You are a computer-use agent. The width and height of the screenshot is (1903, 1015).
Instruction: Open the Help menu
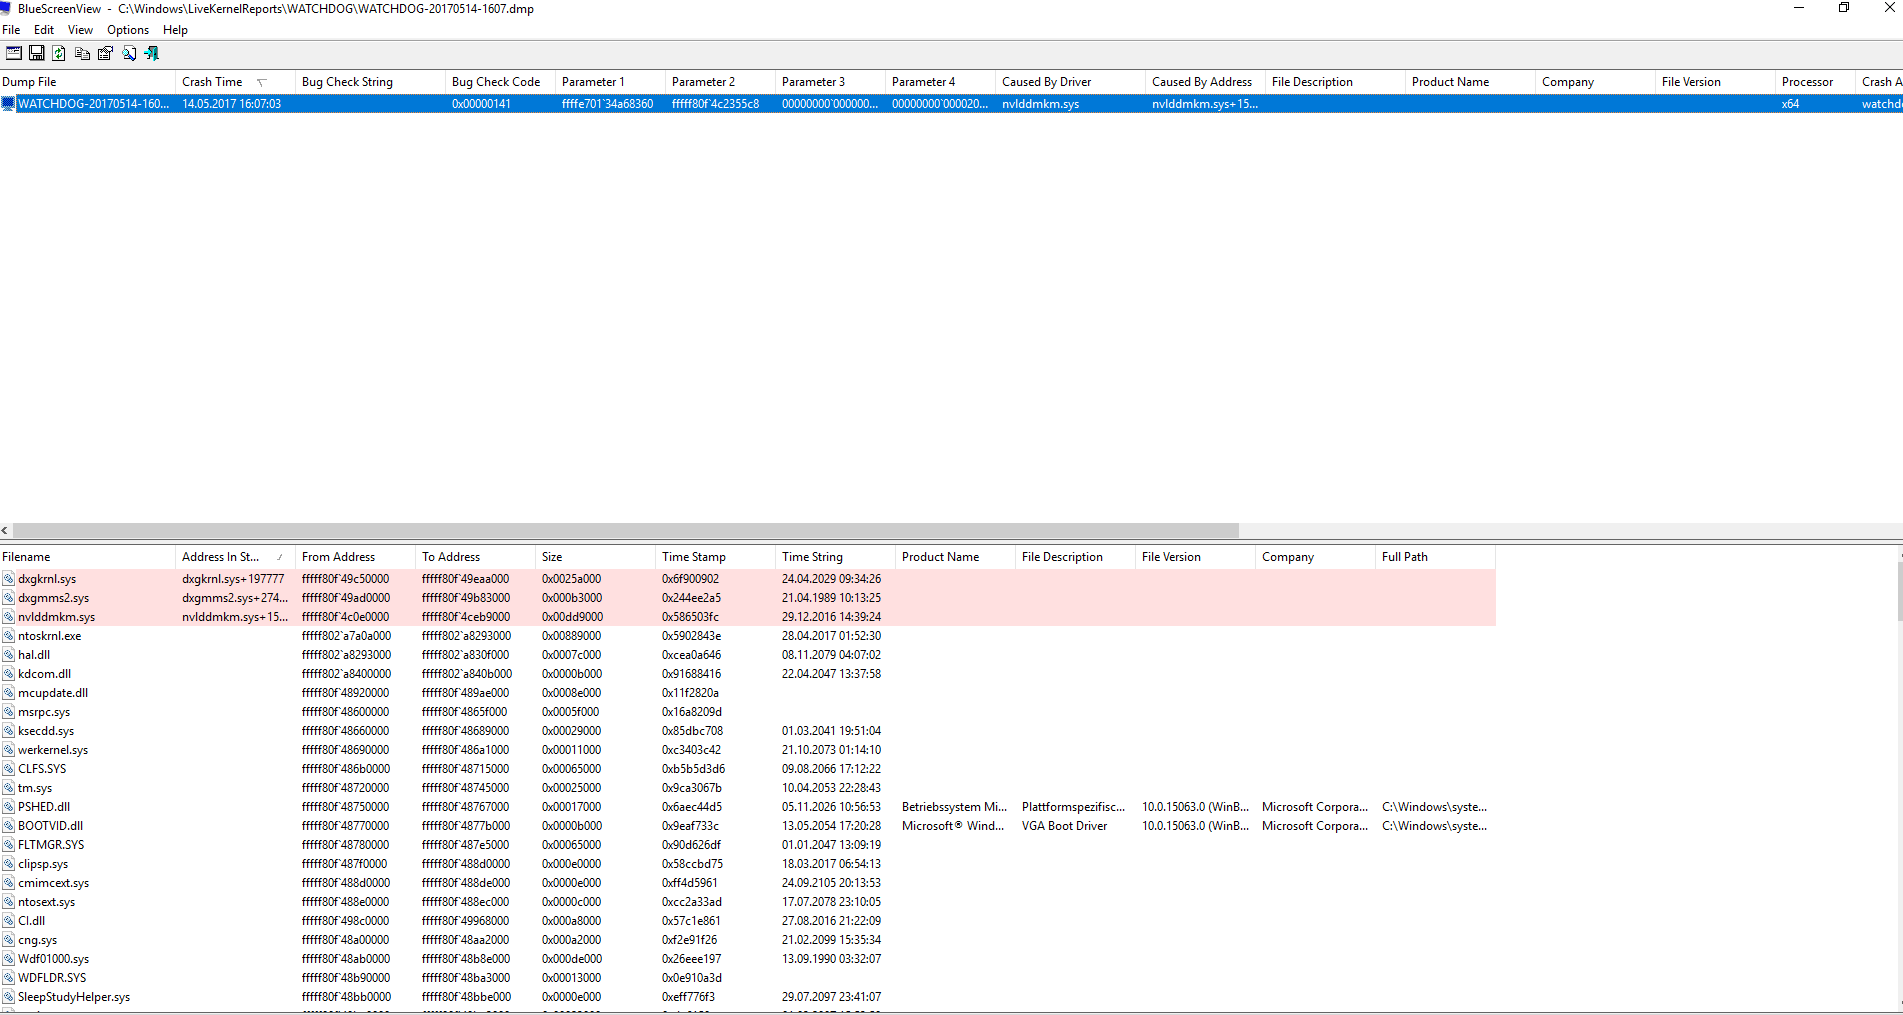[x=175, y=30]
